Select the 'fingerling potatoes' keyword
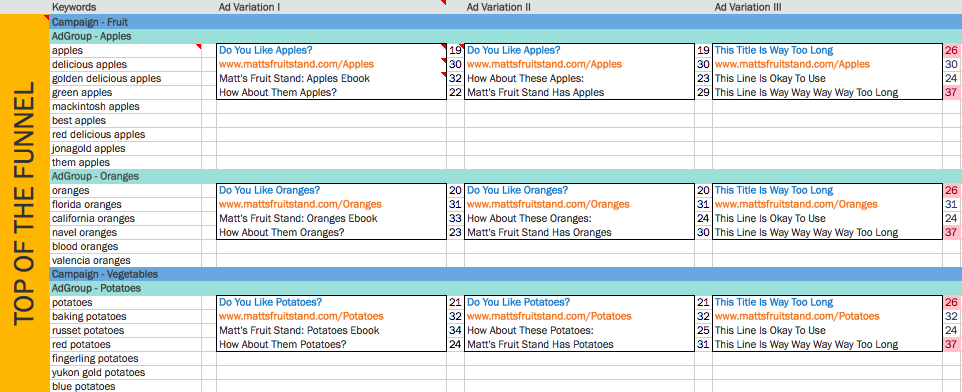 pos(126,358)
